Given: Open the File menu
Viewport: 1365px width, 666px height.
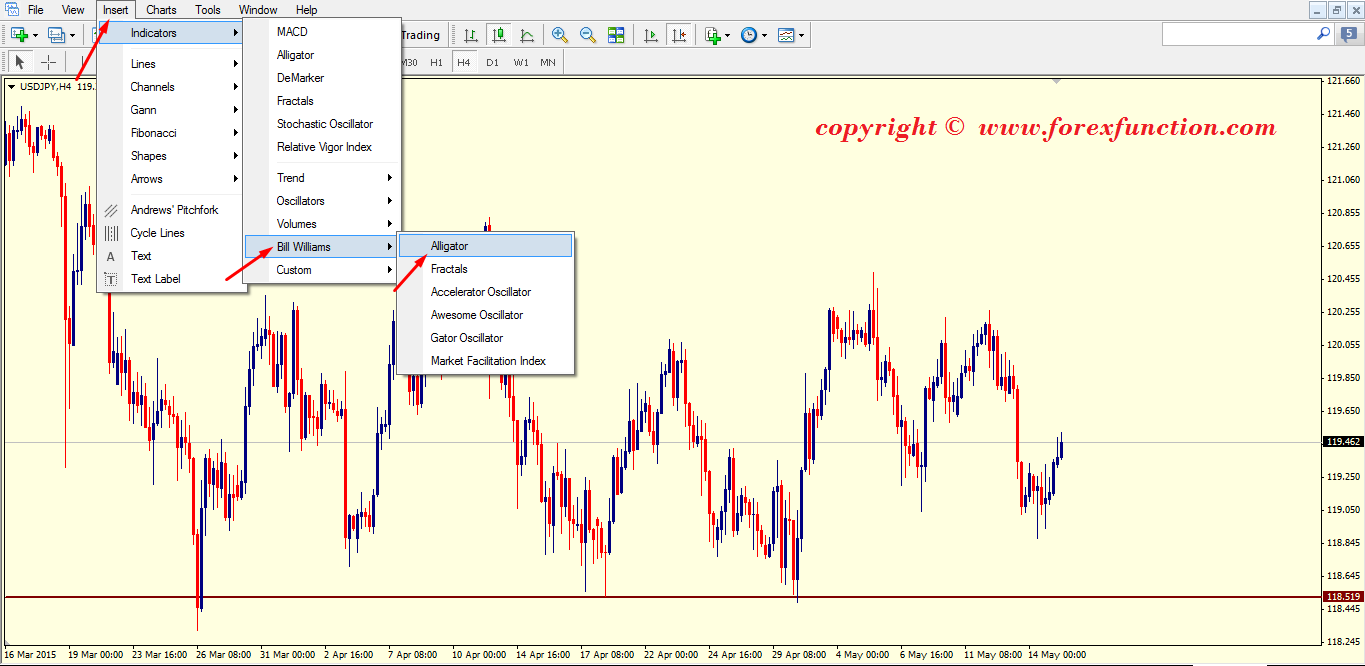Looking at the screenshot, I should click(x=36, y=10).
